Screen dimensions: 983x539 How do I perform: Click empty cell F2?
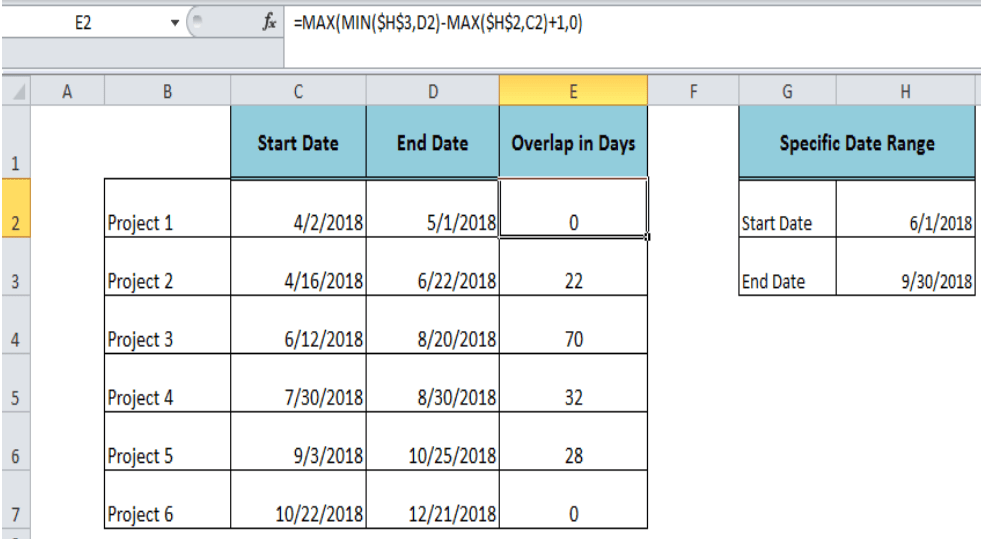[x=693, y=208]
